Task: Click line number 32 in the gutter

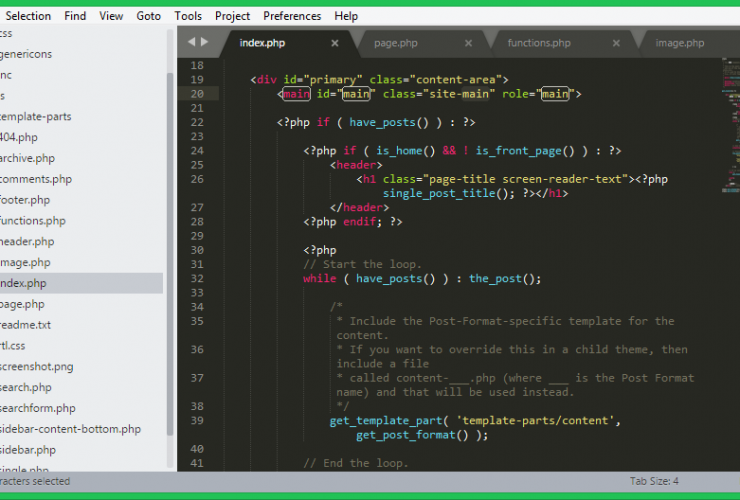Action: click(x=196, y=278)
